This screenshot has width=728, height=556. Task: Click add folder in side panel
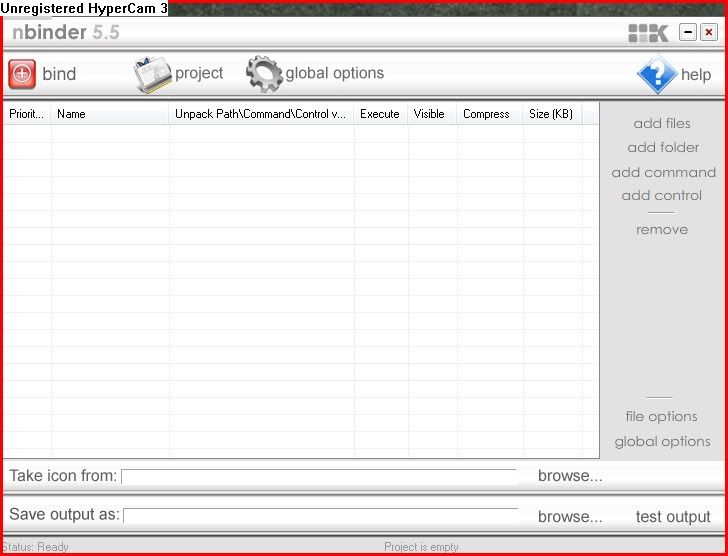[663, 148]
